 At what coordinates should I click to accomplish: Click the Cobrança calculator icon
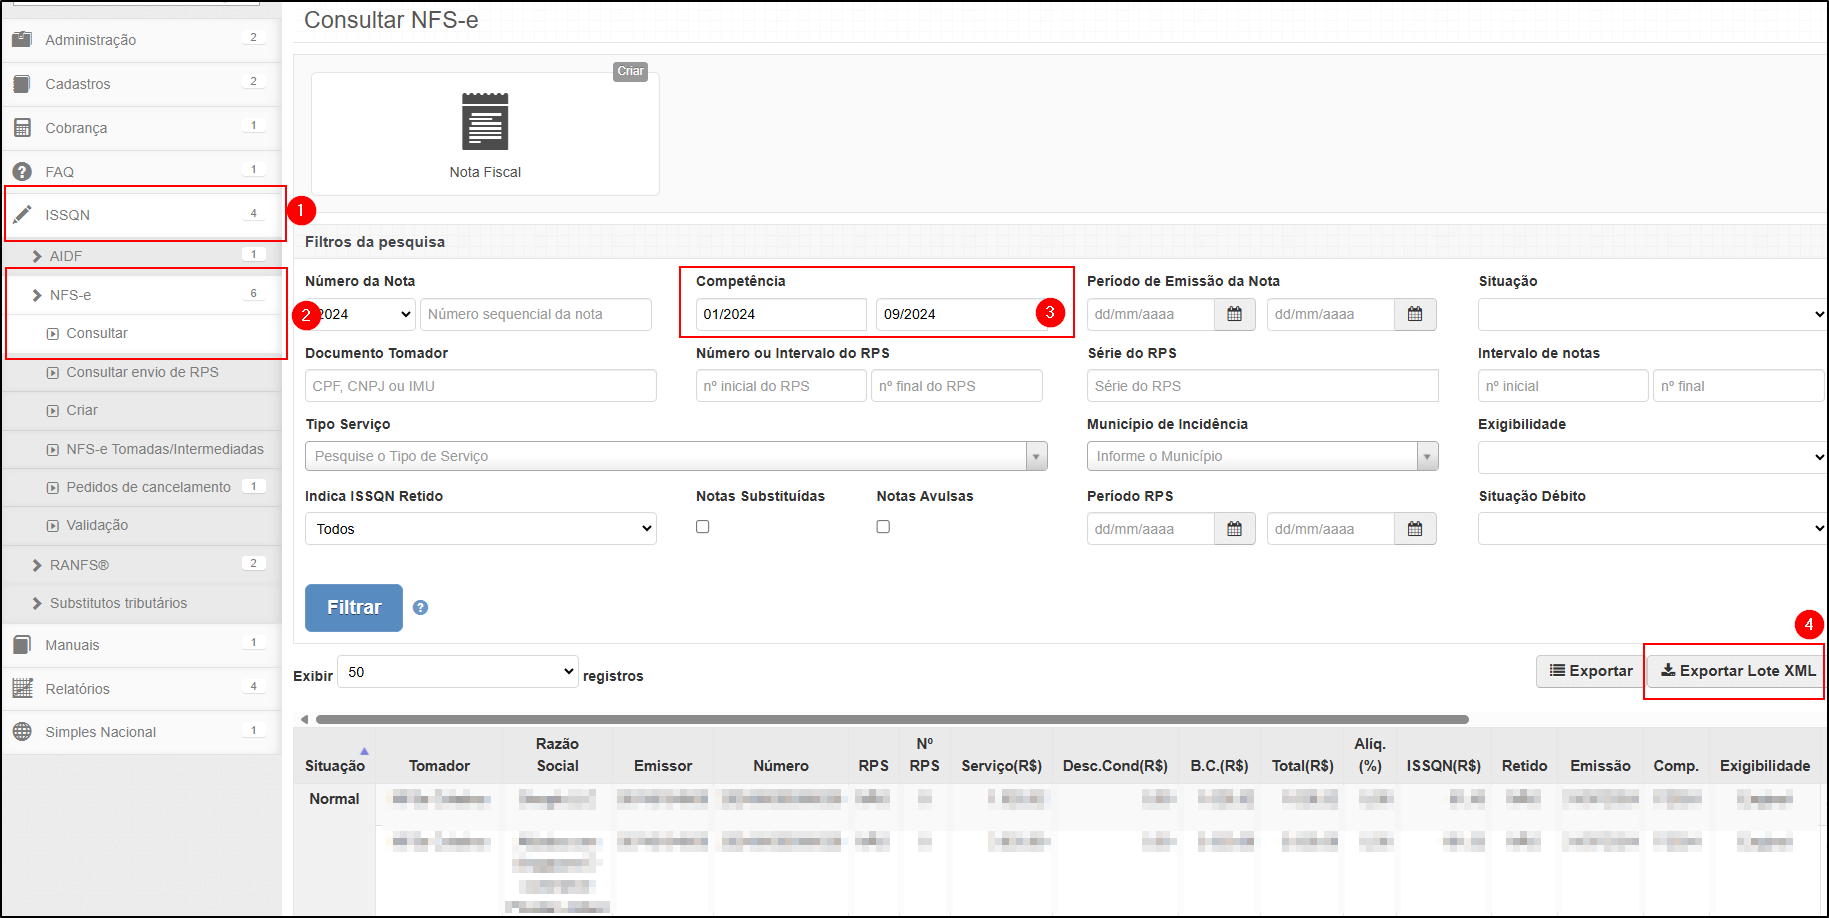pos(22,127)
